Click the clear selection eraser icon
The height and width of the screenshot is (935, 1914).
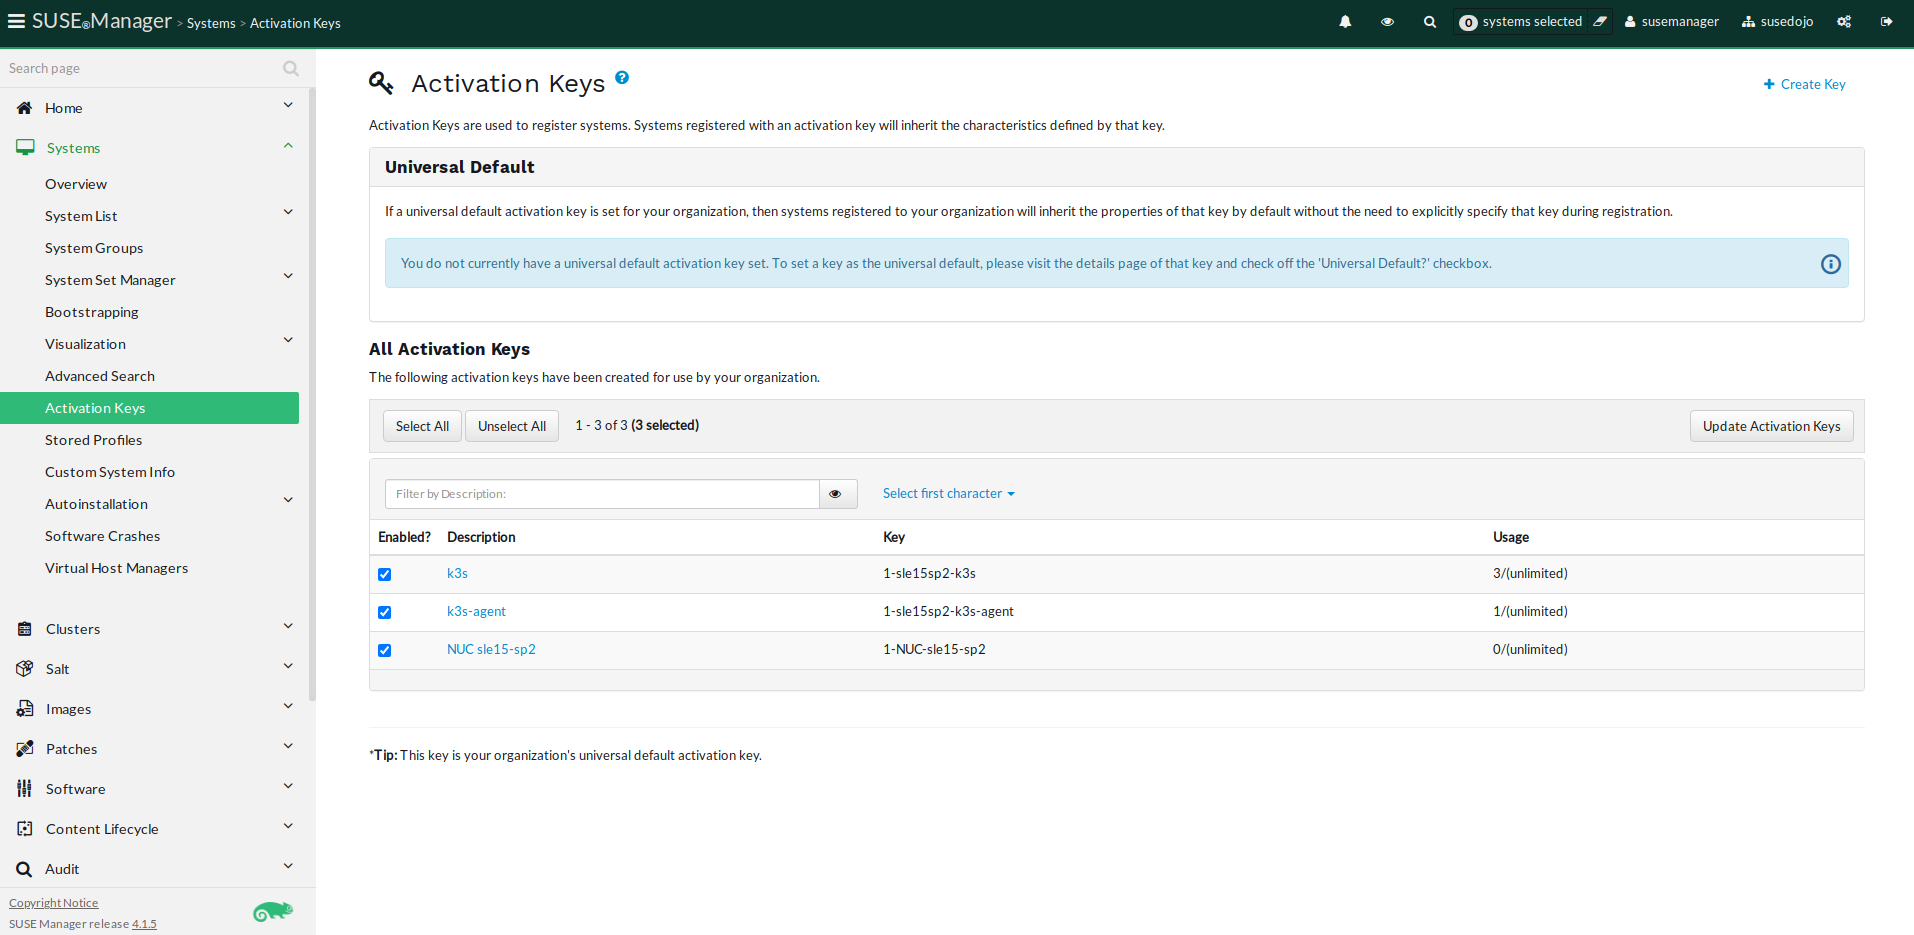click(1600, 22)
